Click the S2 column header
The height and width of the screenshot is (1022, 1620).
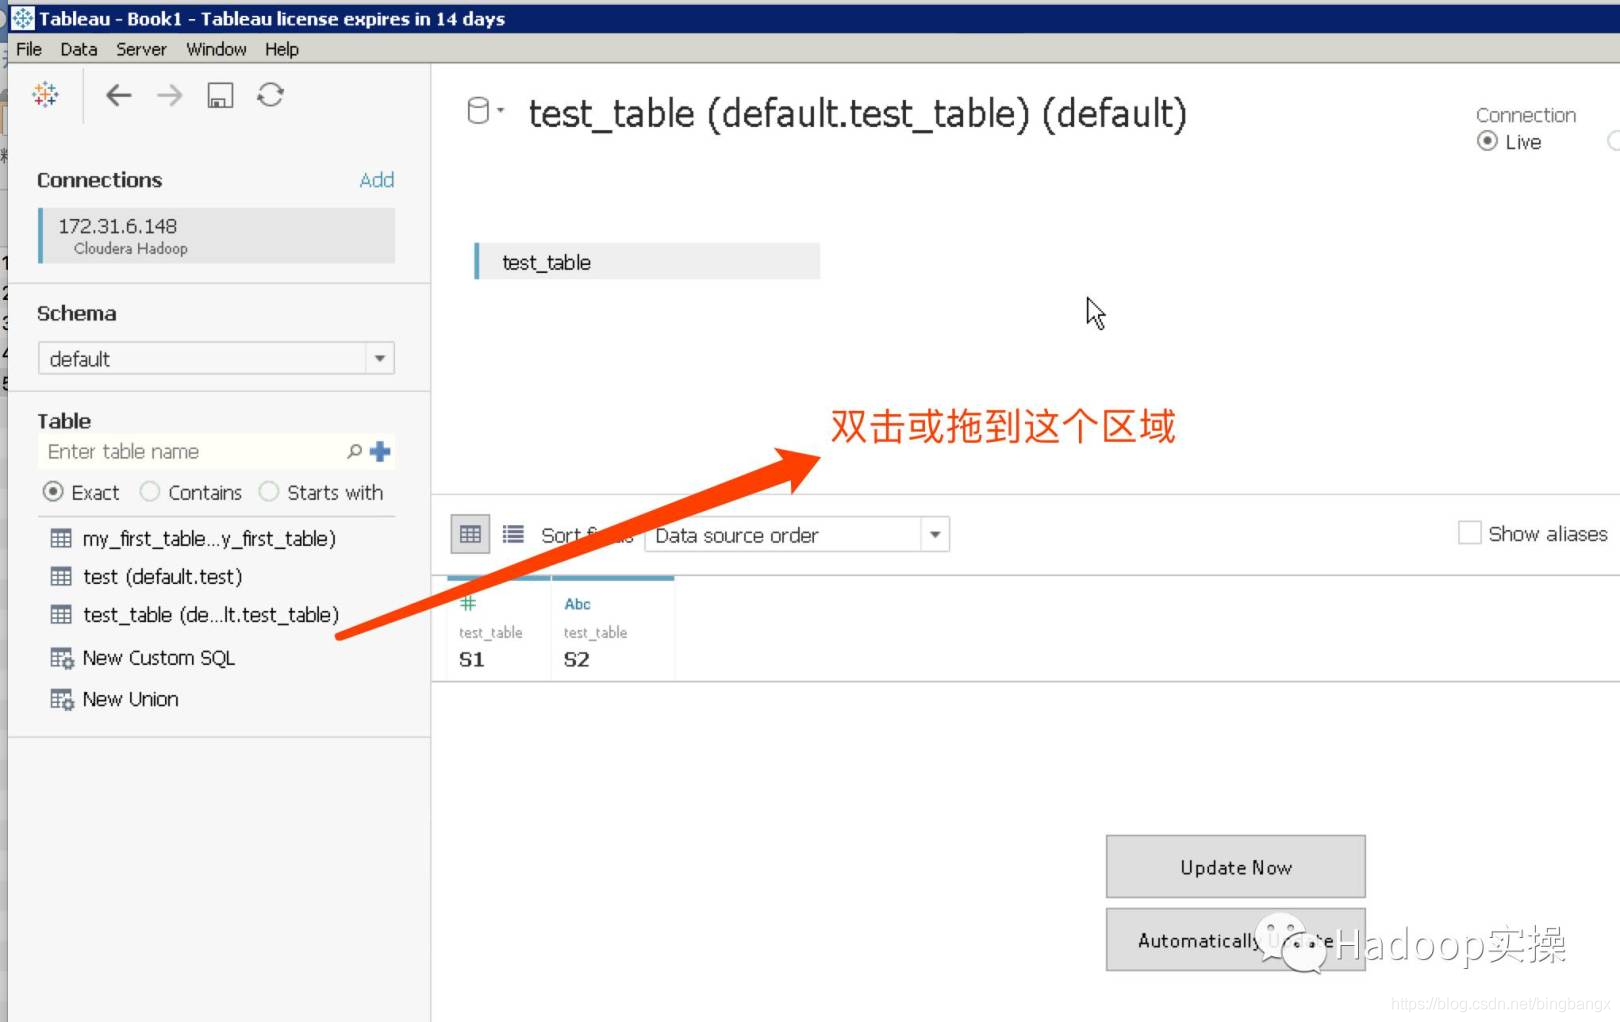[612, 629]
